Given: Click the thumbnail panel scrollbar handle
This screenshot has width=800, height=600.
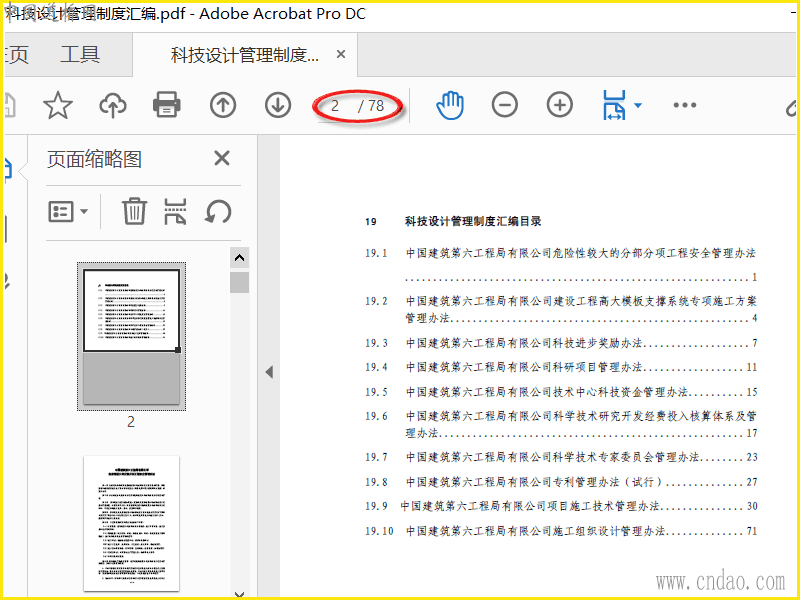Looking at the screenshot, I should [239, 282].
